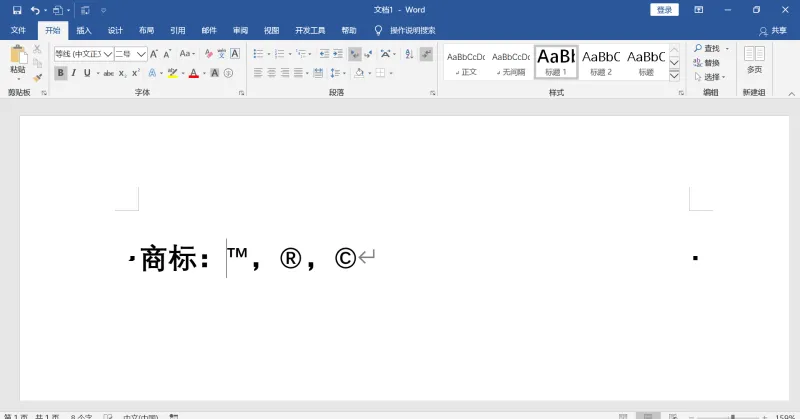800x419 pixels.
Task: Sort the selected paragraphs
Action: [409, 54]
